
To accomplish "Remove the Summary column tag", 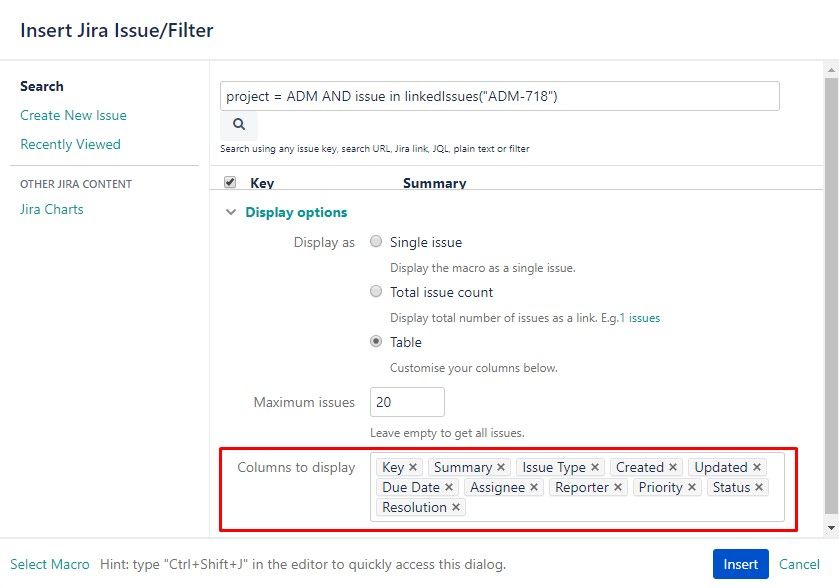I will tap(501, 467).
